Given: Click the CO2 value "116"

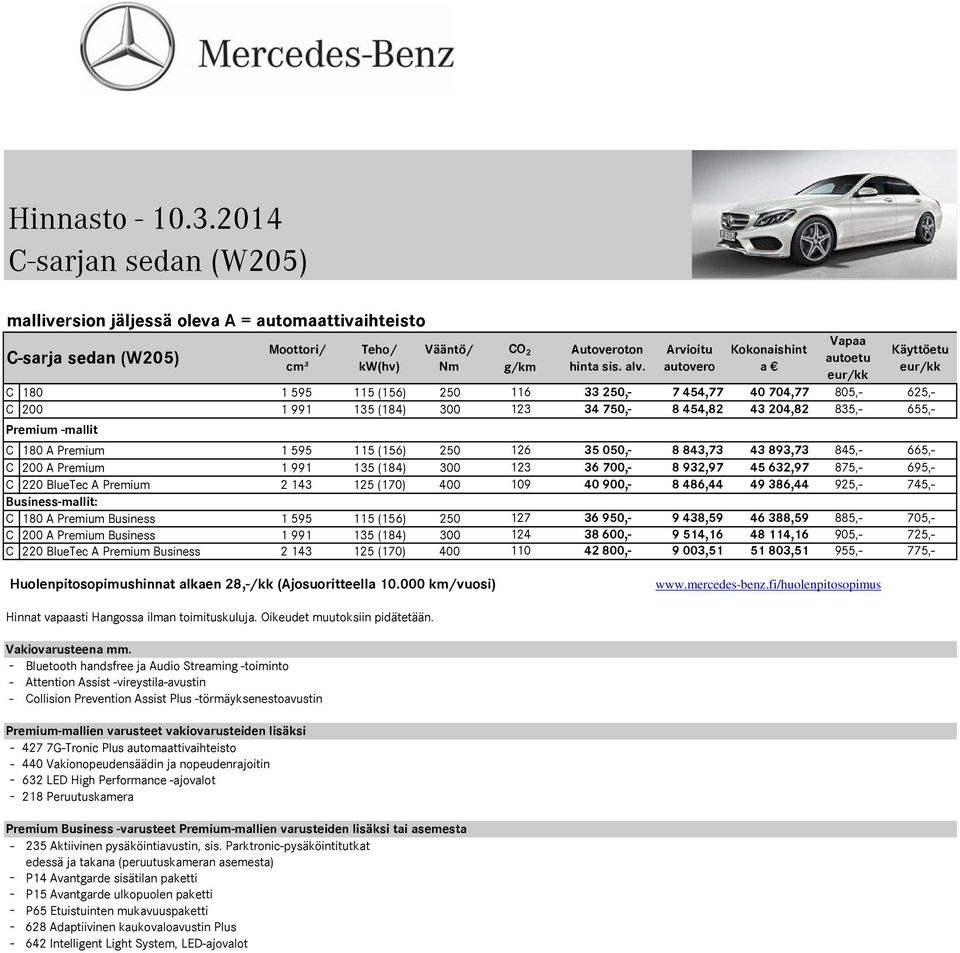Looking at the screenshot, I should pos(521,392).
